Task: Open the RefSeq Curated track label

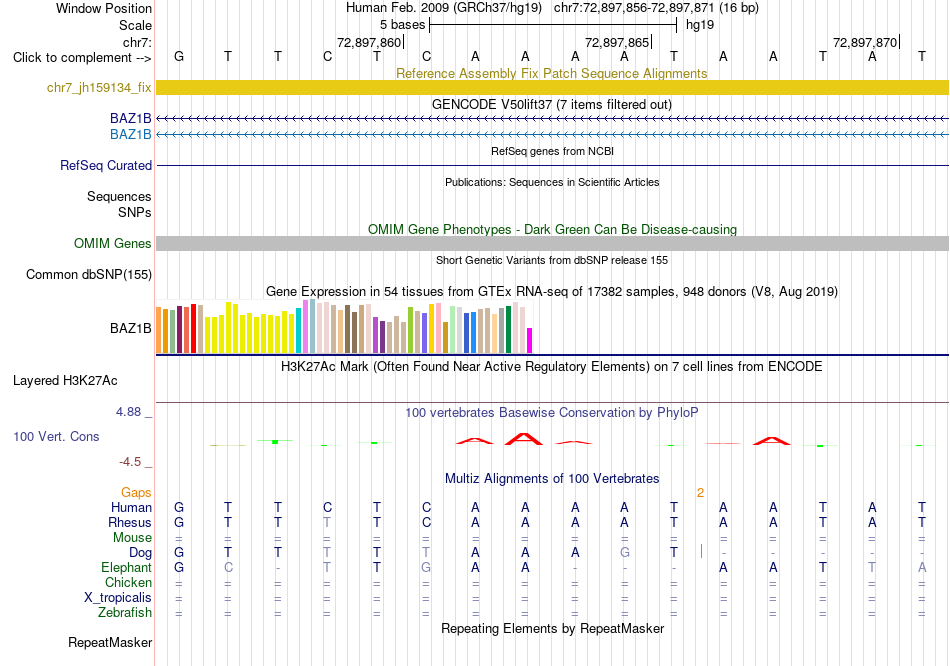Action: (105, 165)
